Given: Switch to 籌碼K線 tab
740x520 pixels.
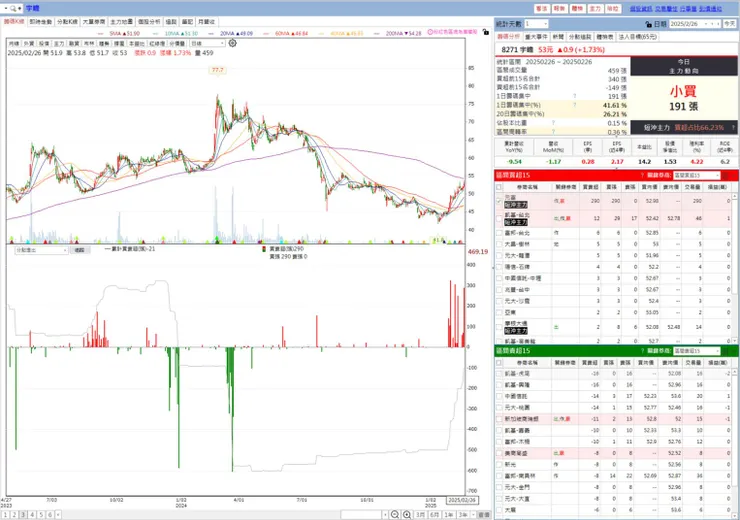Looking at the screenshot, I should point(14,22).
